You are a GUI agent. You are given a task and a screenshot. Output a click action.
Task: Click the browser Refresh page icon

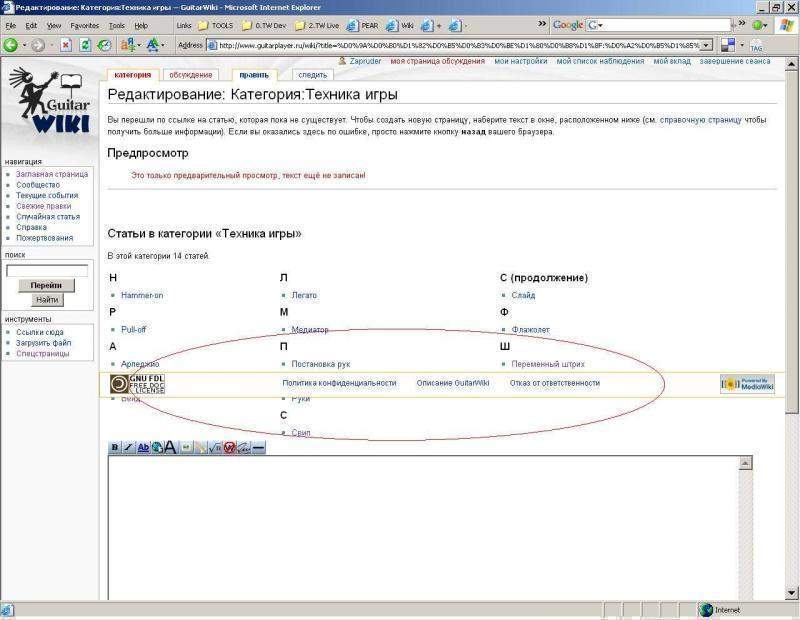(85, 45)
